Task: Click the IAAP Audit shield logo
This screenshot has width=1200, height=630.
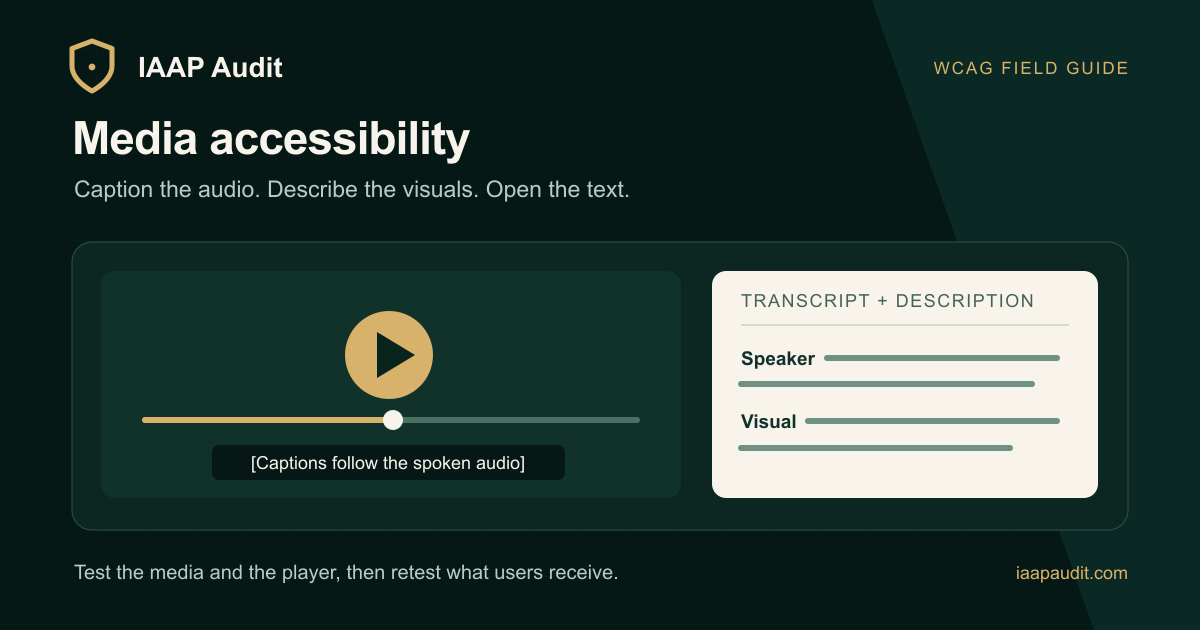Action: 92,66
